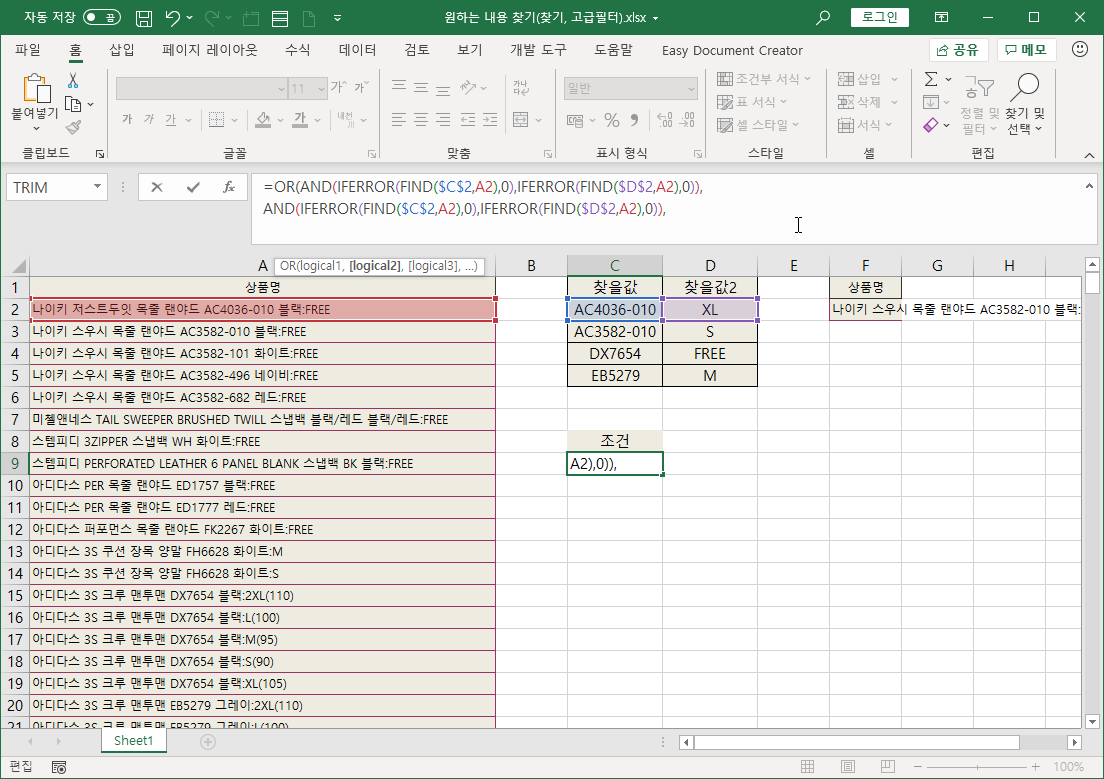1104x779 pixels.
Task: Open the cells 서식 format menu
Action: click(x=864, y=125)
